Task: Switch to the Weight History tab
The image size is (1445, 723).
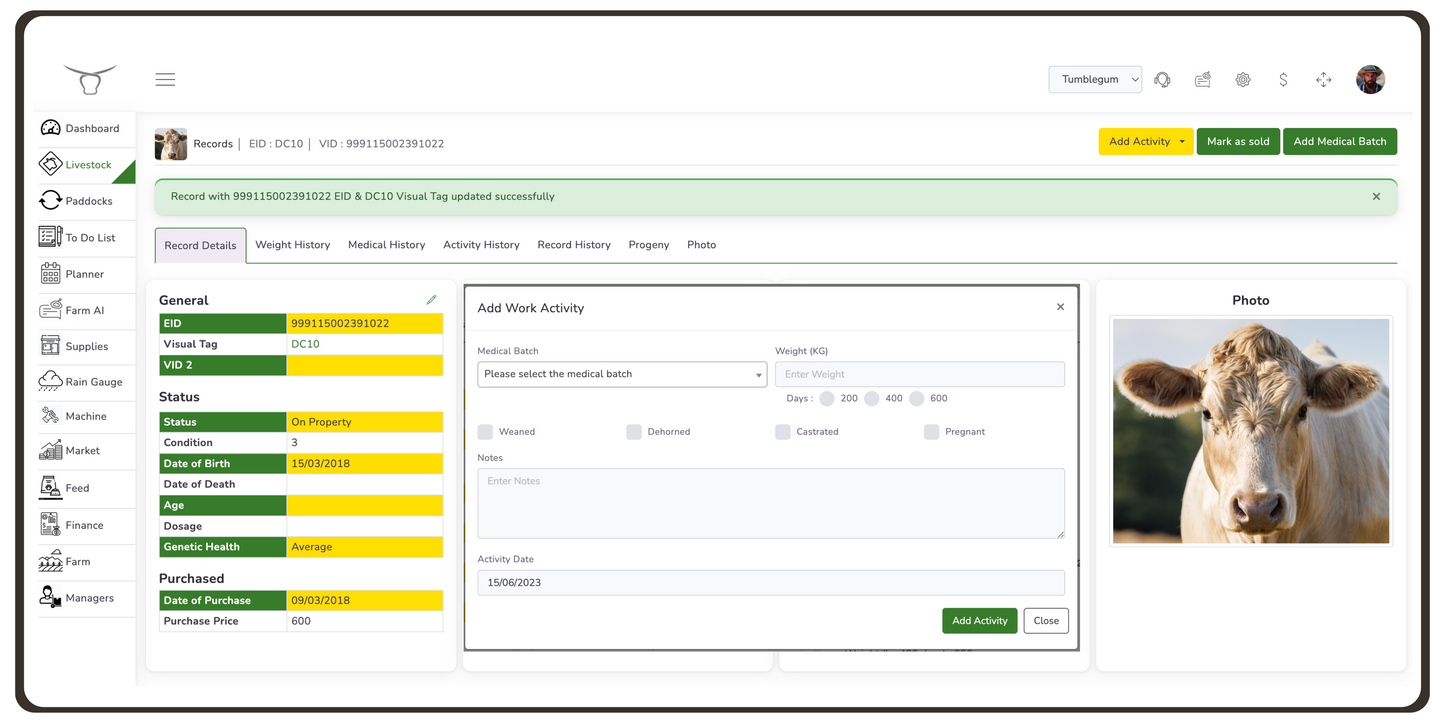Action: pos(292,244)
